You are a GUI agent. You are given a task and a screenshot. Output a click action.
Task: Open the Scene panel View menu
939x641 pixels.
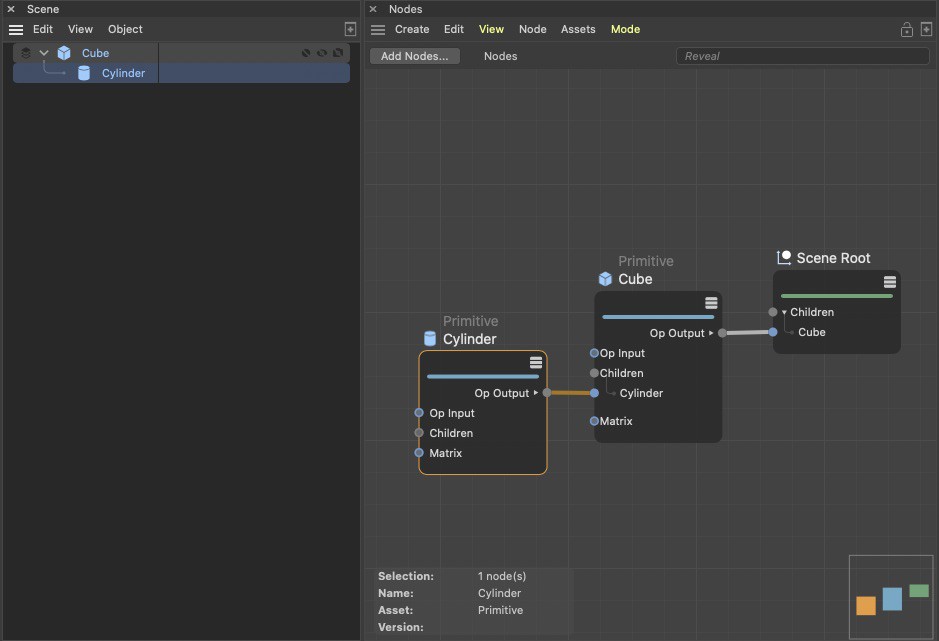[x=80, y=29]
